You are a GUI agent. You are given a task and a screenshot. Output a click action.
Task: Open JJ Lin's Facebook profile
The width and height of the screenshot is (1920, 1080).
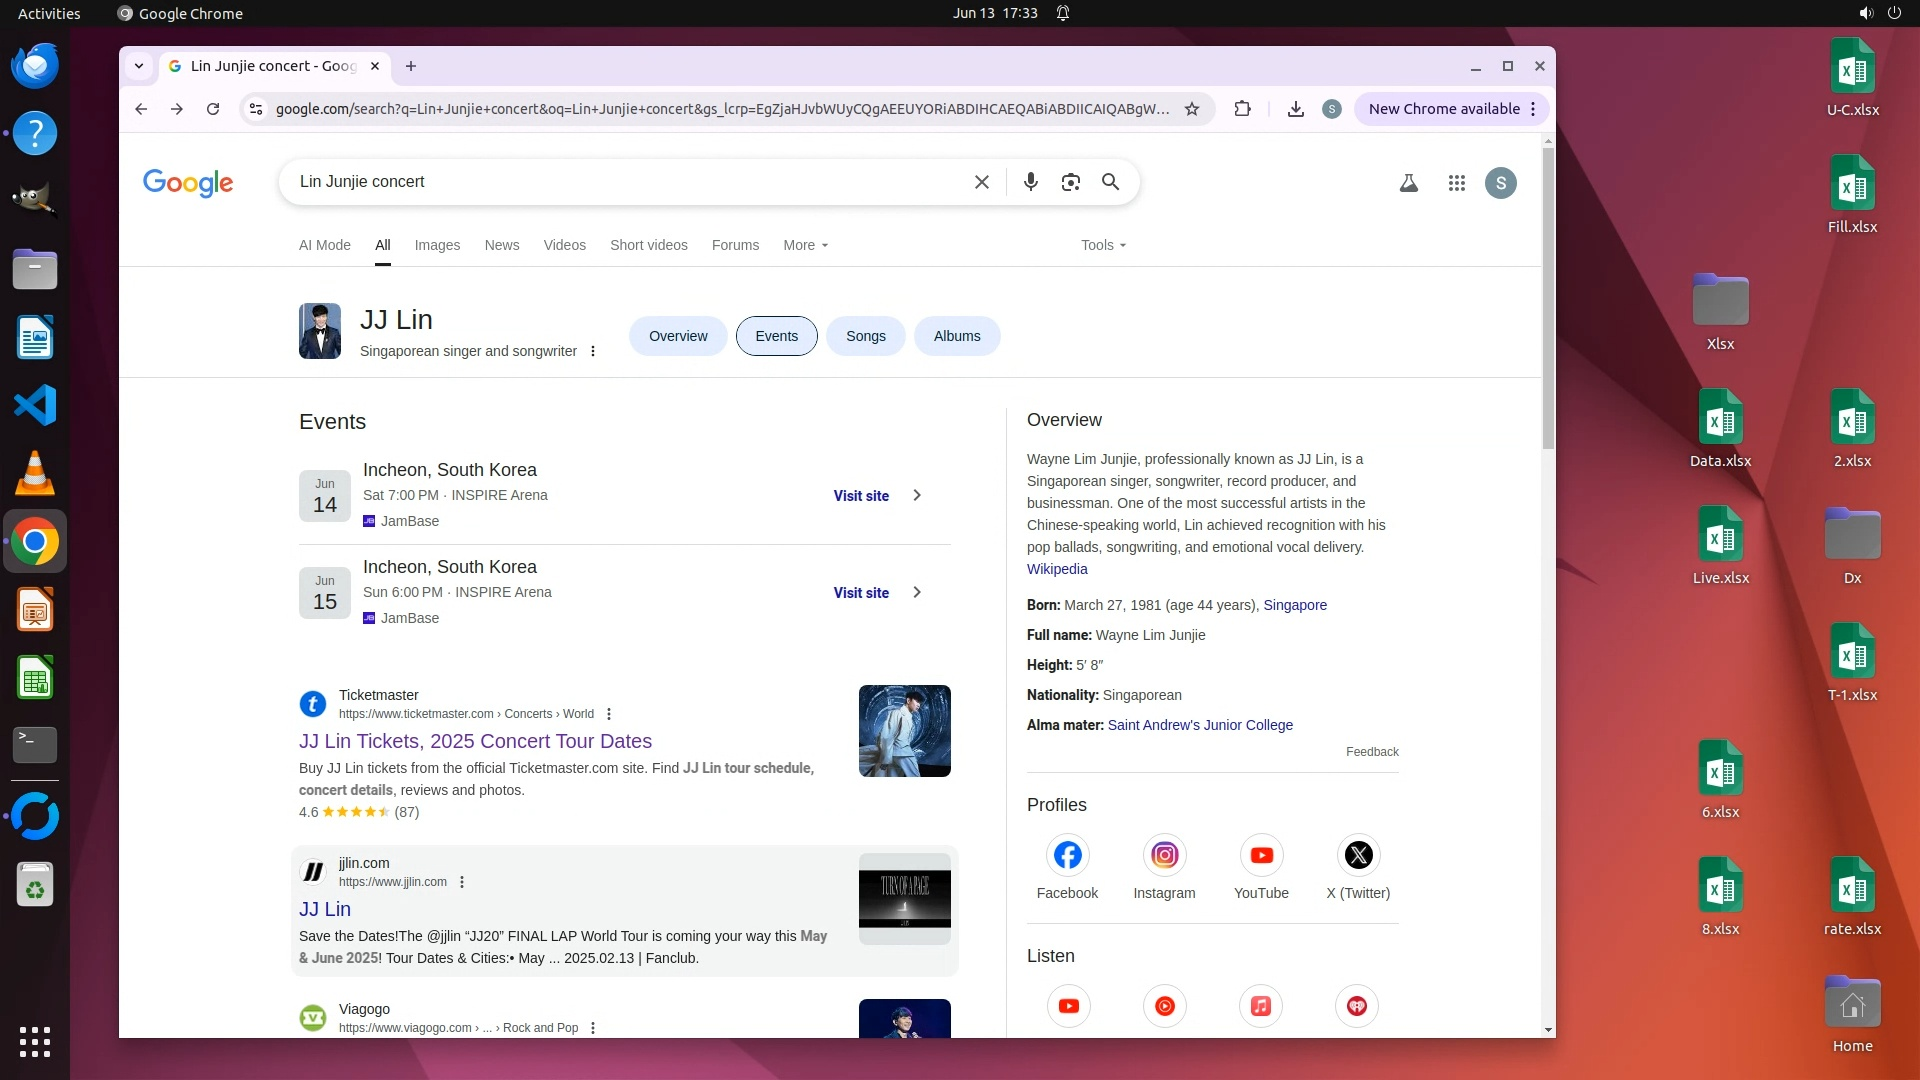point(1067,856)
